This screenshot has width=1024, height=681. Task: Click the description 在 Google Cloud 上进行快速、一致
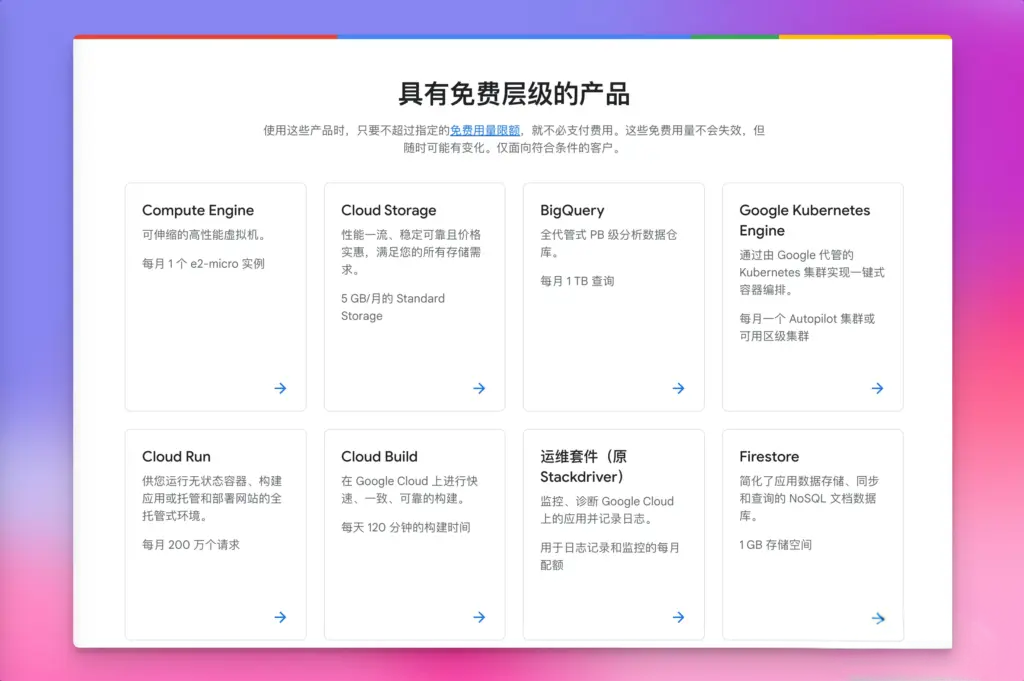point(409,490)
